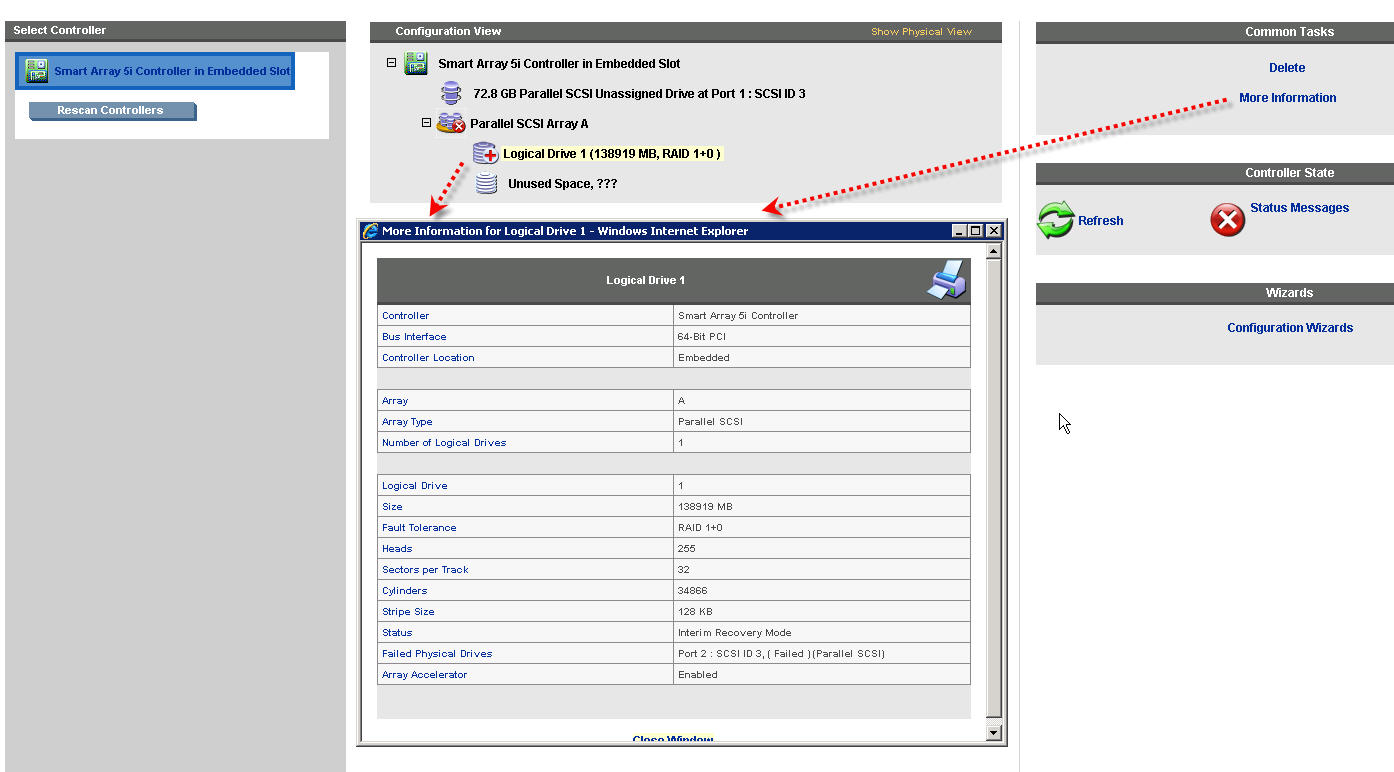The image size is (1394, 772).
Task: Click the Port 2 : SCSI ID 3 failed value
Action: (781, 654)
